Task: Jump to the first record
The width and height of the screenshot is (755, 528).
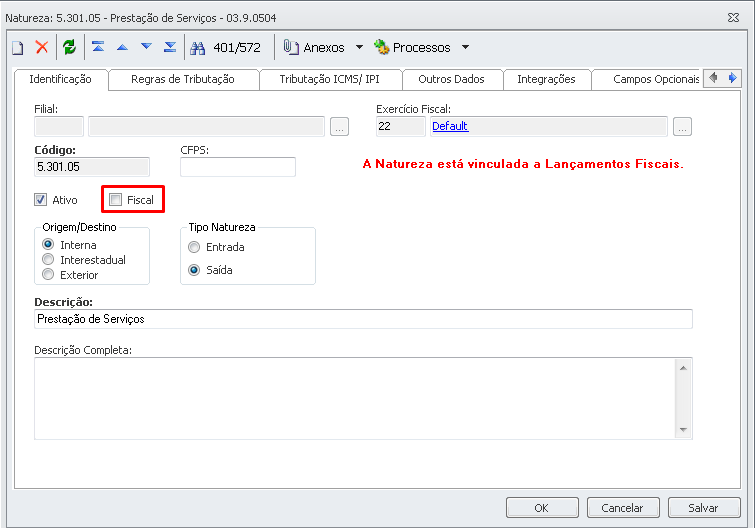Action: 98,47
